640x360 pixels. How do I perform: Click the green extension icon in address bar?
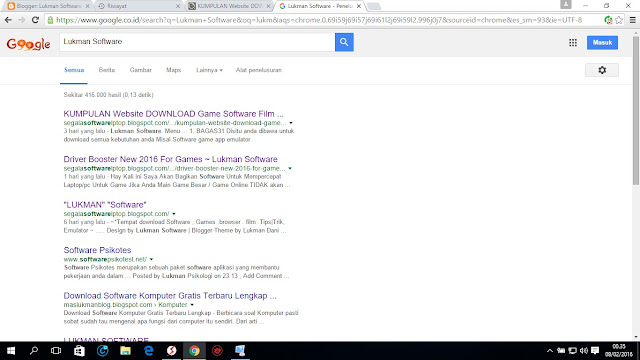[x=608, y=20]
